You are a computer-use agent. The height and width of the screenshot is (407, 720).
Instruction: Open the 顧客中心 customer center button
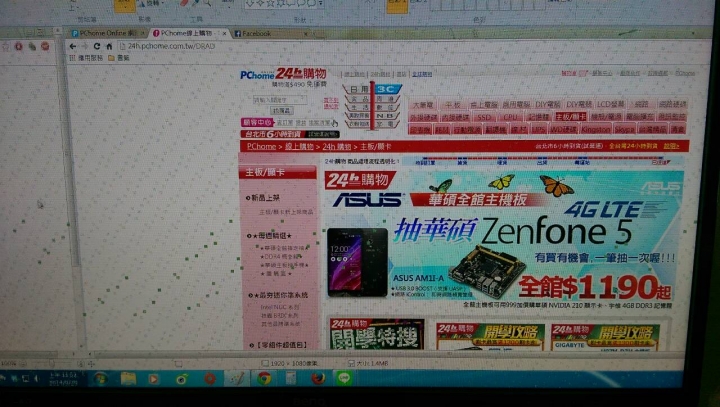[x=258, y=123]
